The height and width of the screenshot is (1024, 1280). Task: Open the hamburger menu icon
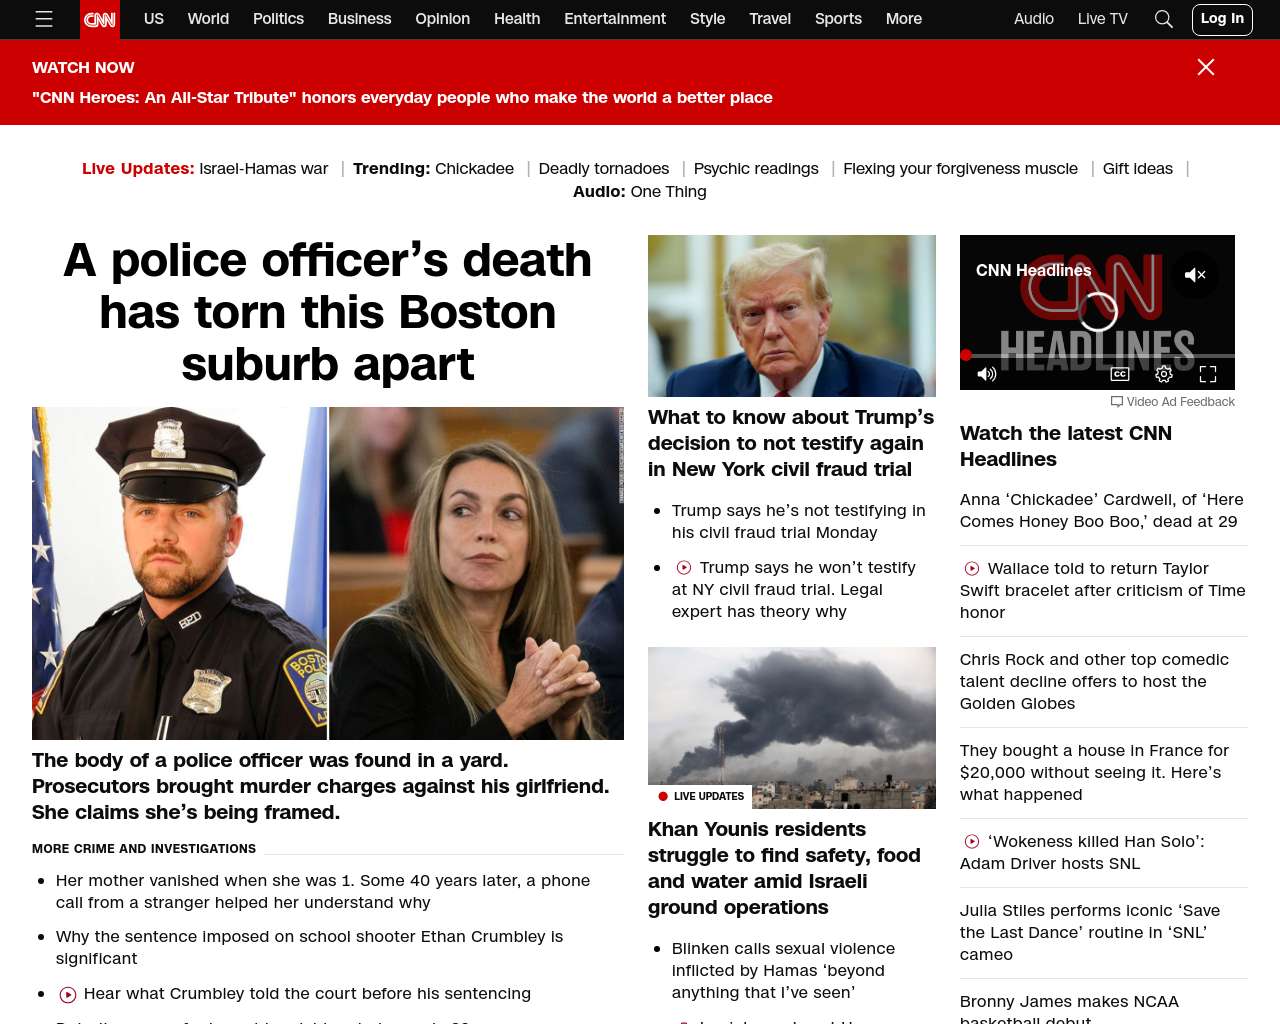[x=44, y=19]
